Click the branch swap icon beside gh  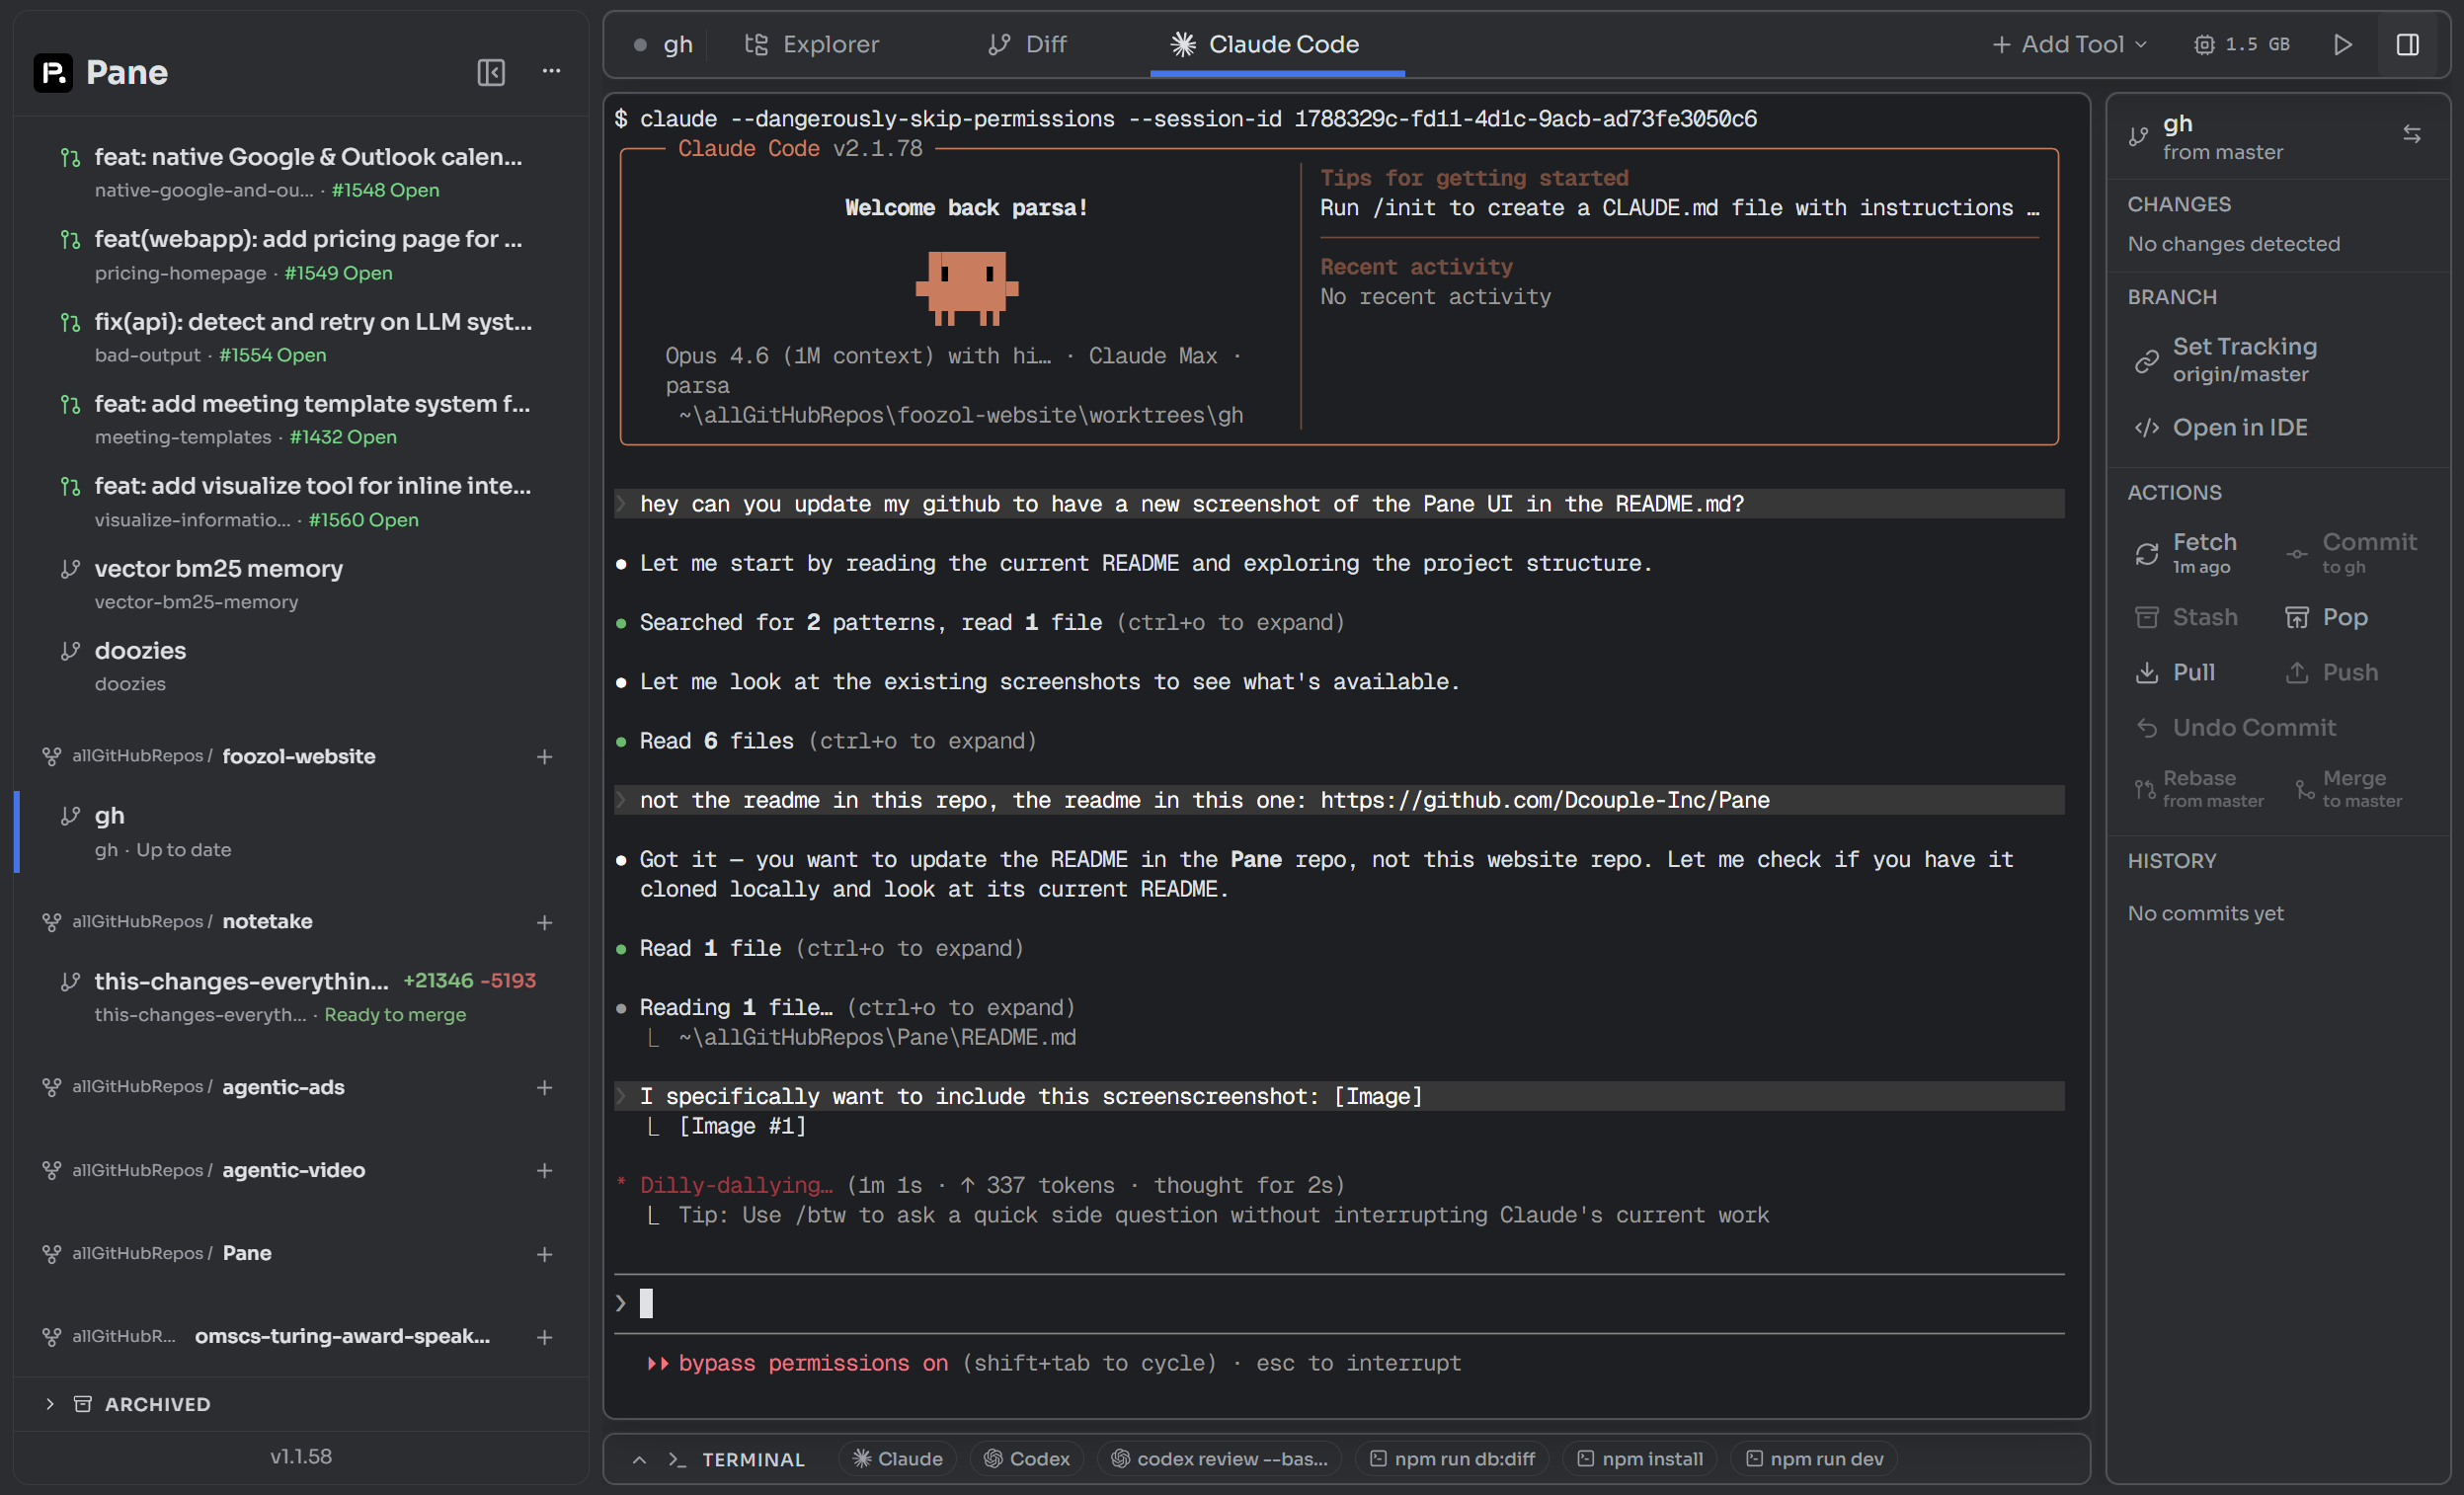click(x=2413, y=134)
